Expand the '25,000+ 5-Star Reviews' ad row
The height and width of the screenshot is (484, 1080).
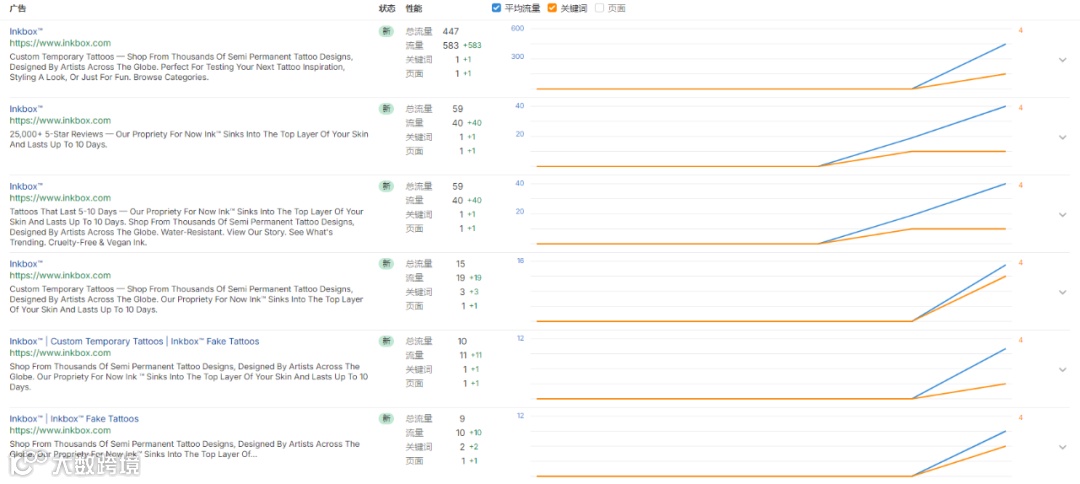(x=1063, y=137)
